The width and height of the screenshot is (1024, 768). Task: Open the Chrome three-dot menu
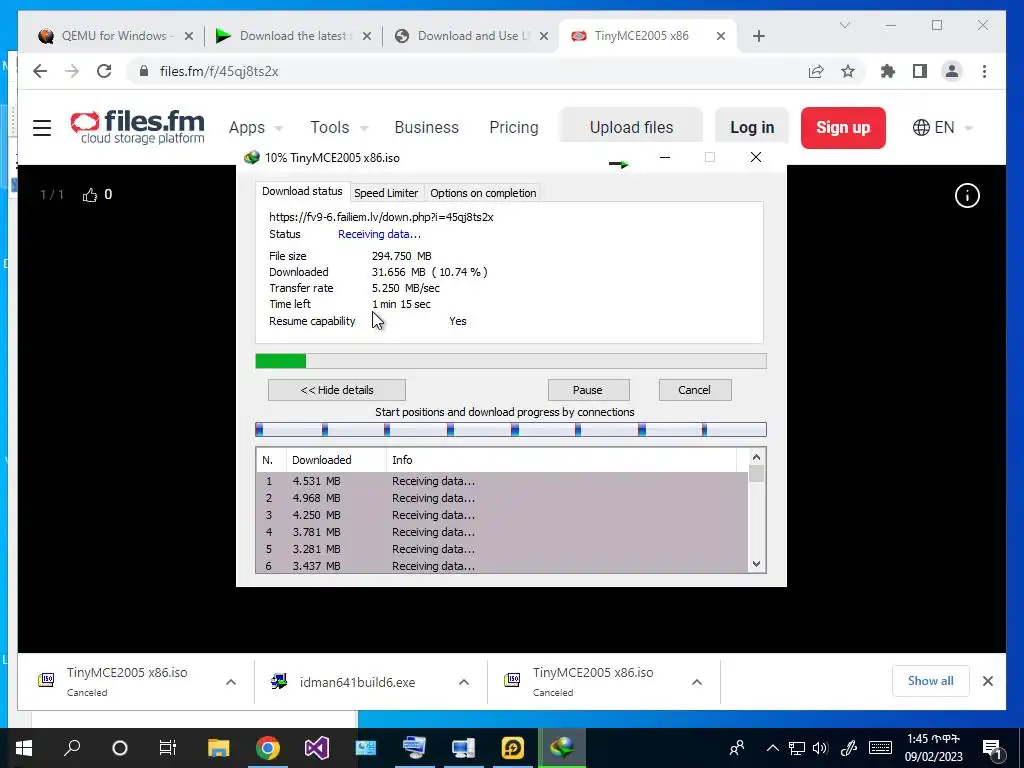[x=984, y=71]
